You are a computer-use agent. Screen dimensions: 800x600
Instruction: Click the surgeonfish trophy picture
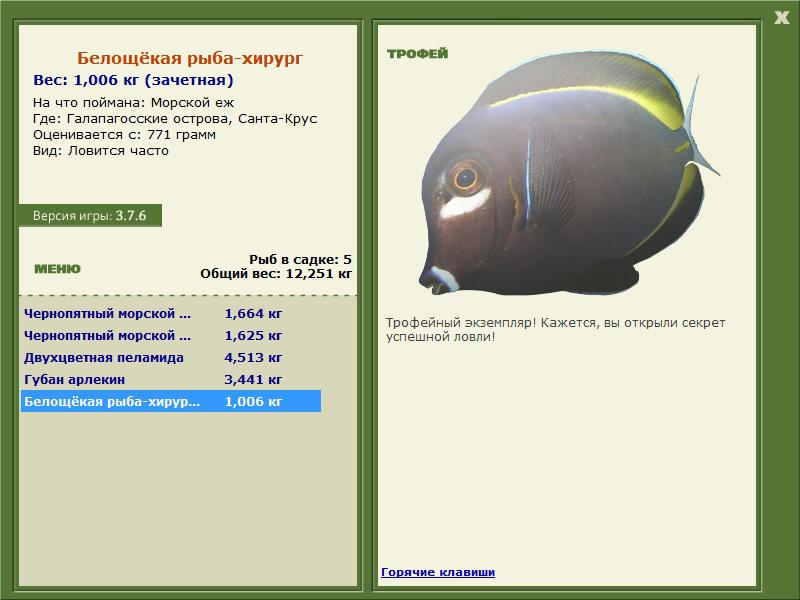pos(569,173)
